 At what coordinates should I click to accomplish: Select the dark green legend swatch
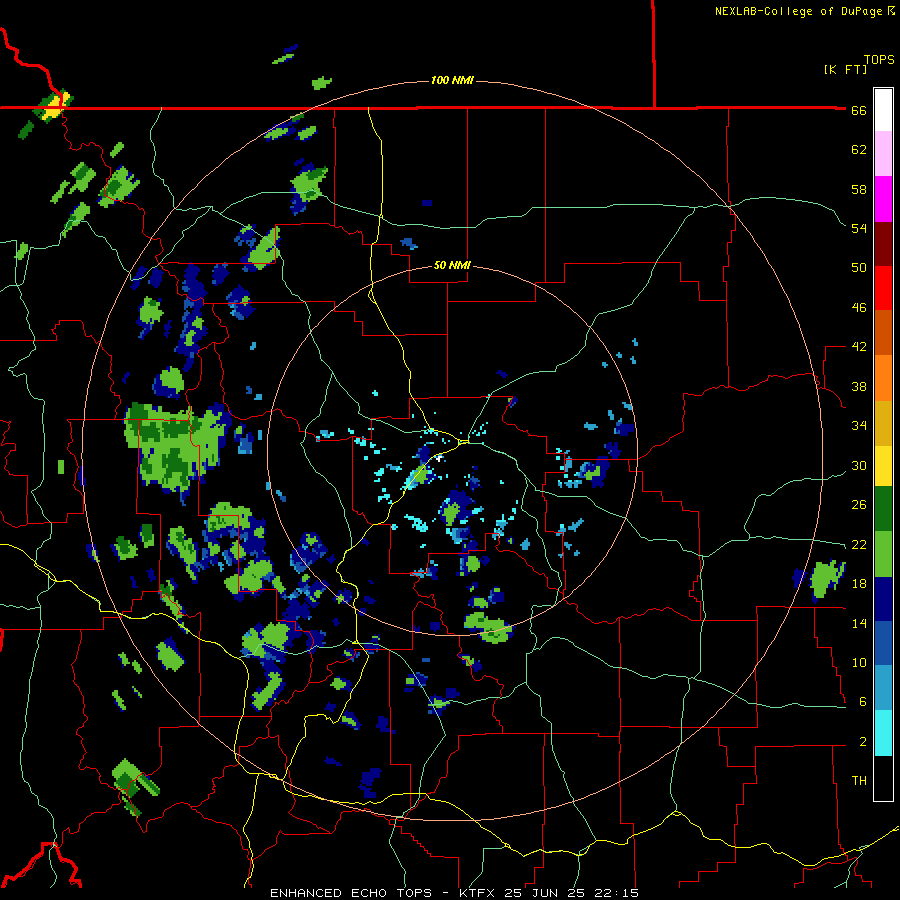click(x=883, y=509)
